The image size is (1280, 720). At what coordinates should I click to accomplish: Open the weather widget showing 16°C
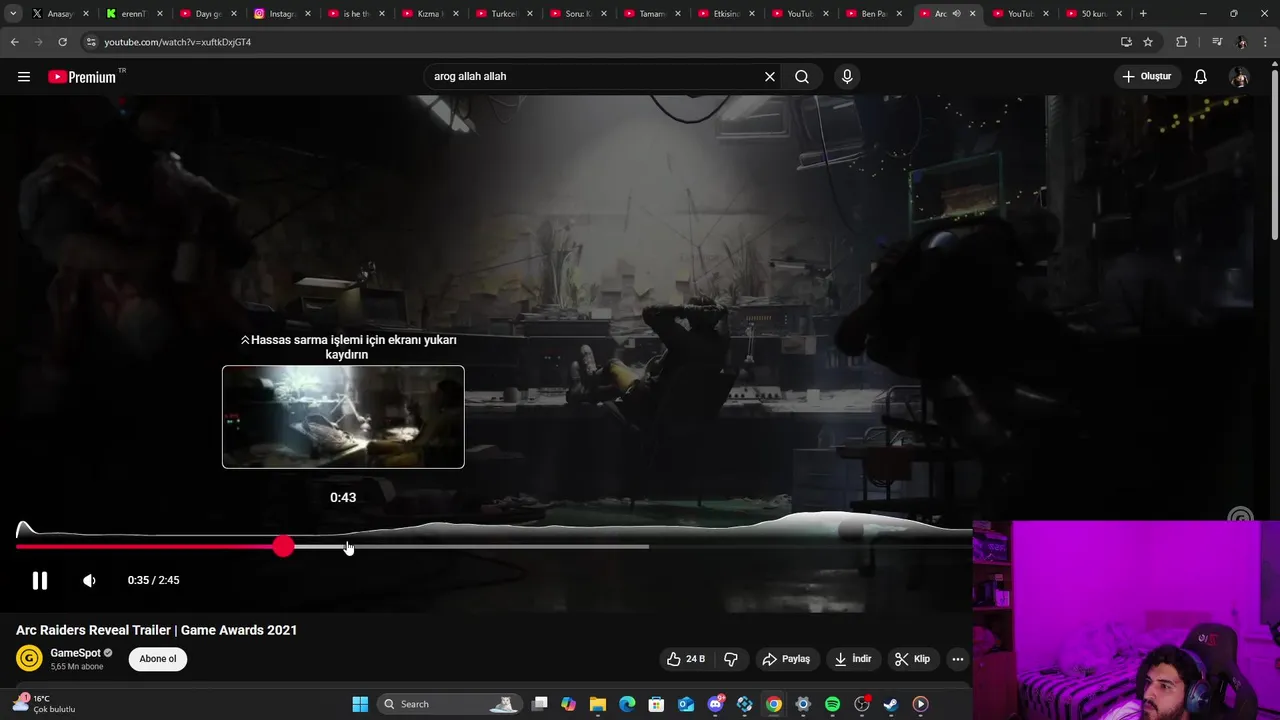tap(44, 704)
